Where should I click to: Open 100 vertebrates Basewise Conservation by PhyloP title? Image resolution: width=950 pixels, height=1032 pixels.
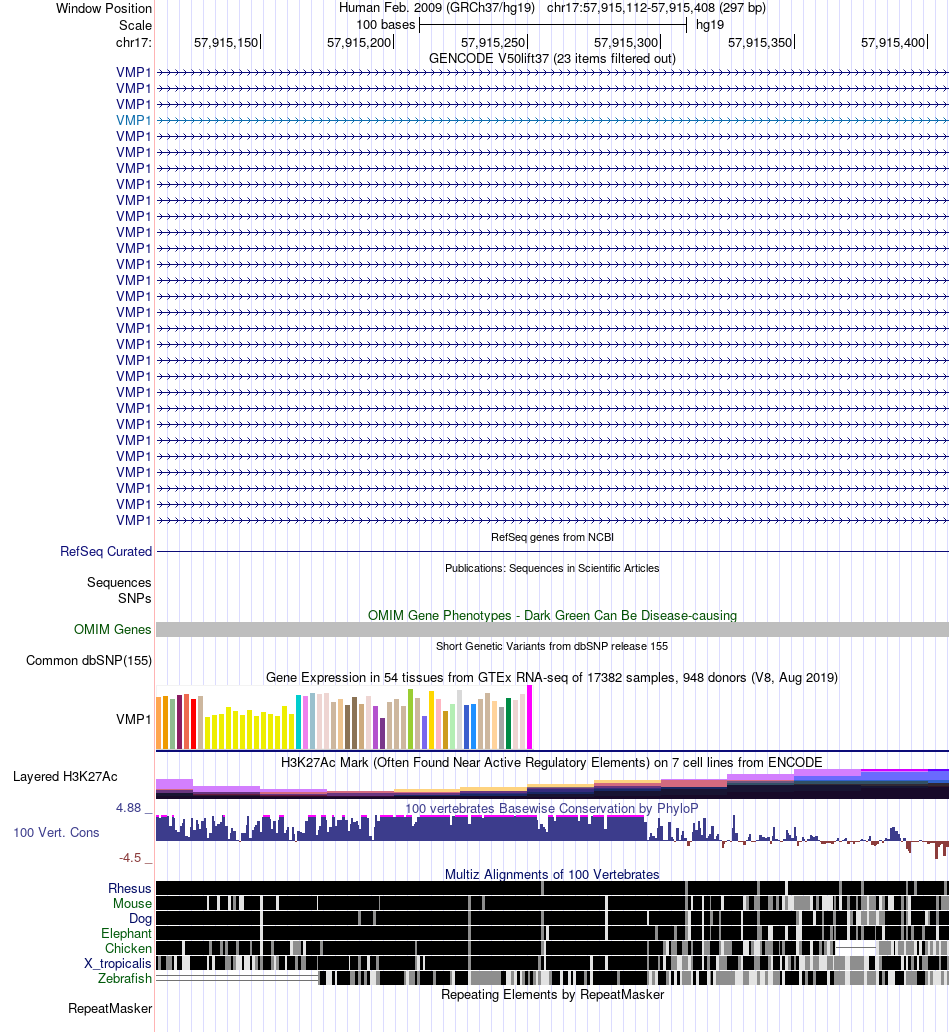pyautogui.click(x=552, y=808)
